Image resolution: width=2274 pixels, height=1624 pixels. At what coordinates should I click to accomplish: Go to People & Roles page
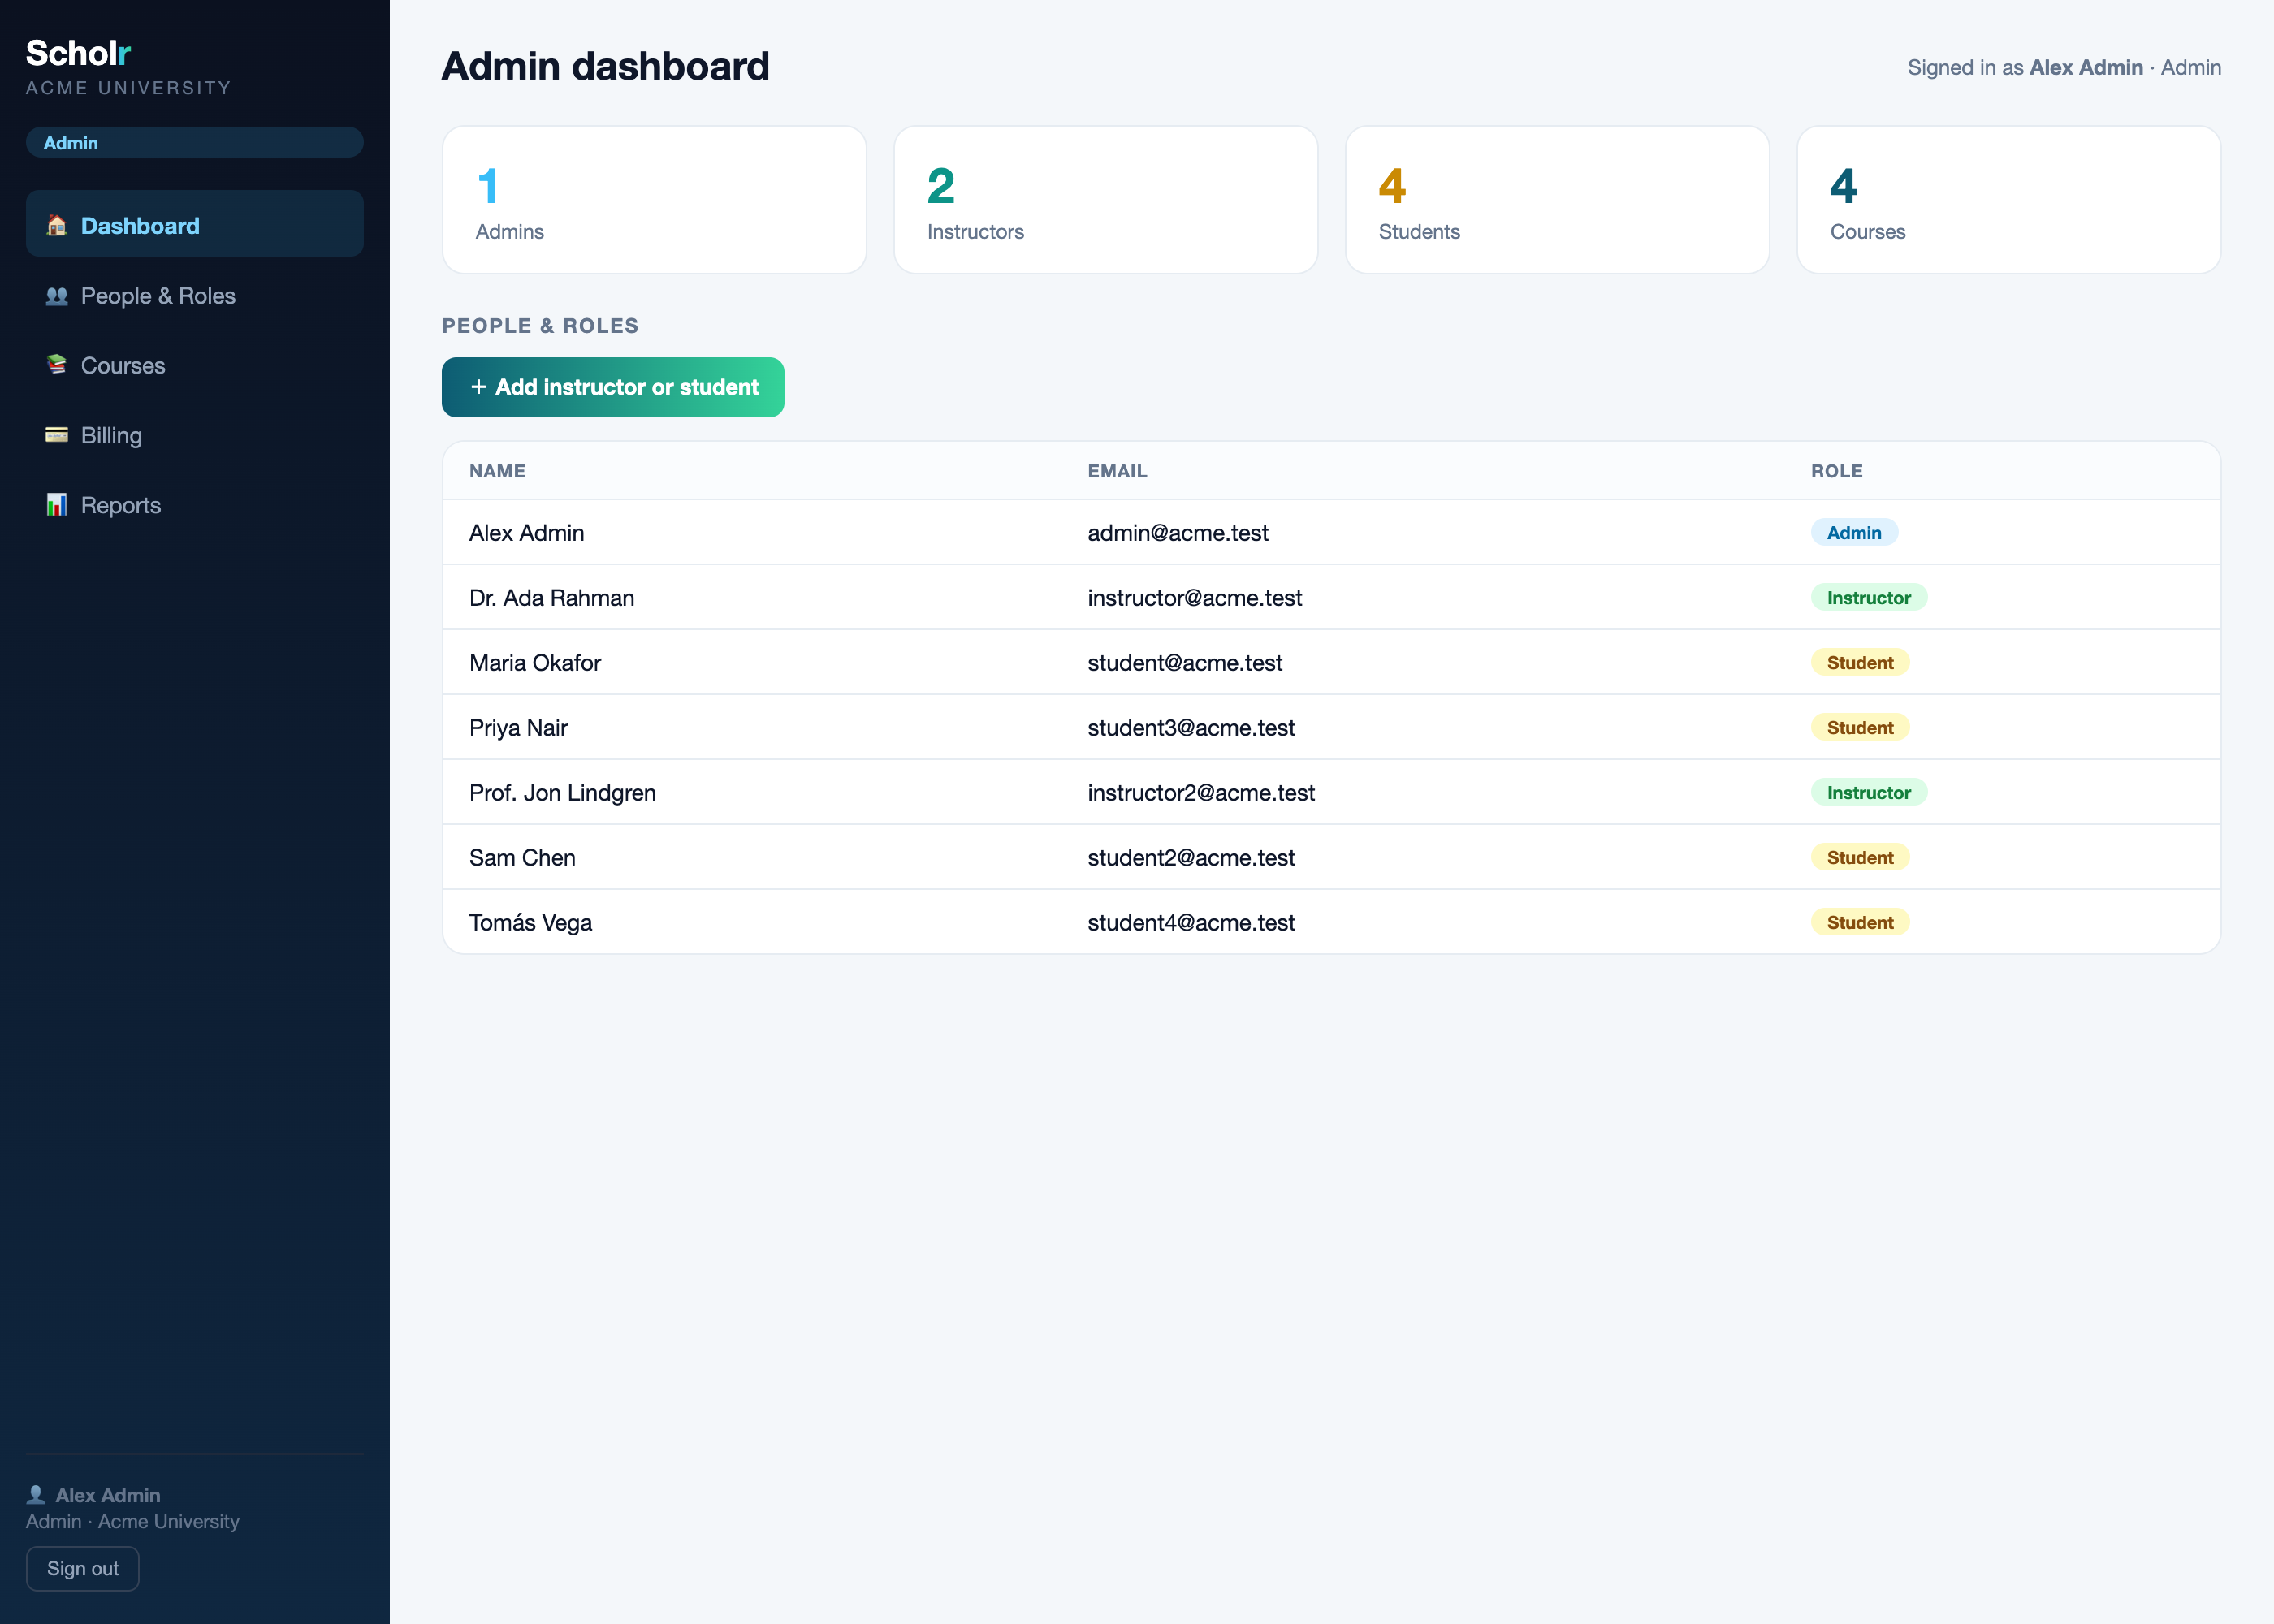pos(194,295)
